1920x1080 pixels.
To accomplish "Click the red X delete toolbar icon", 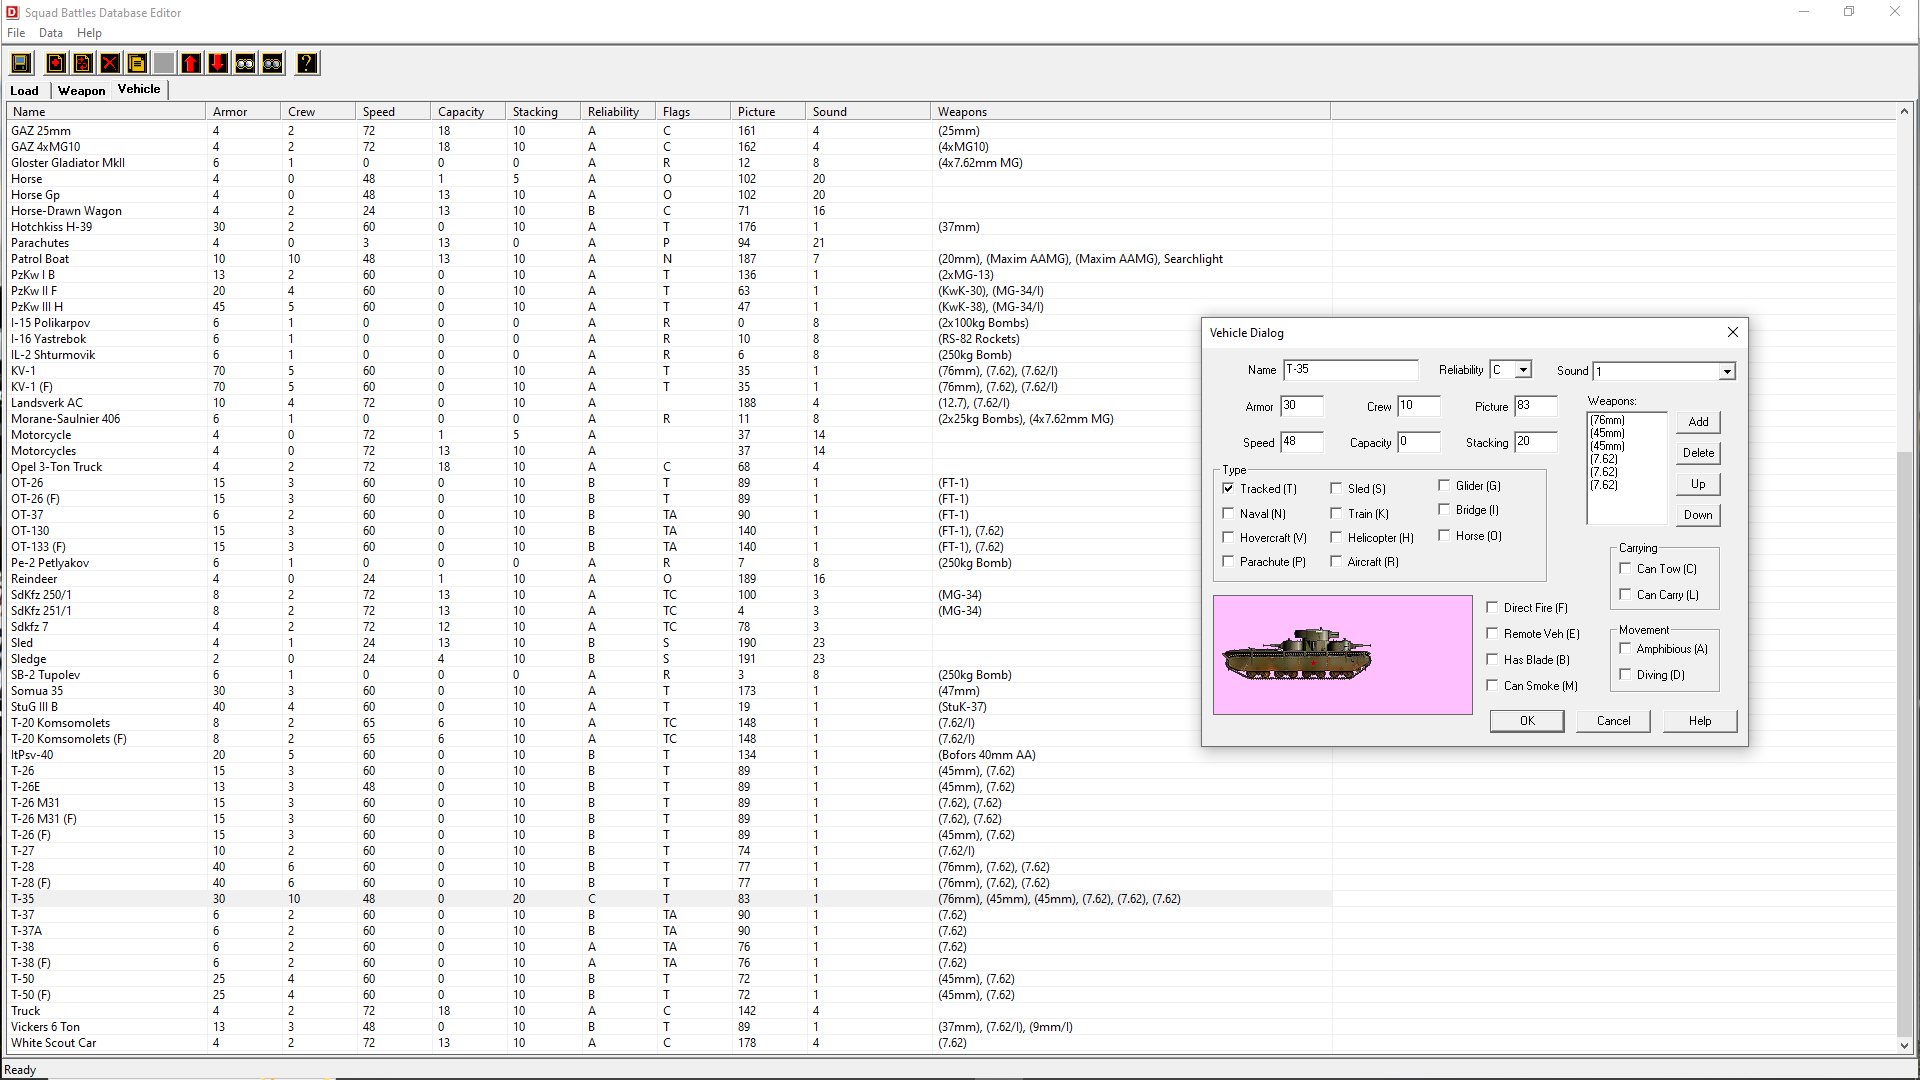I will coord(110,63).
